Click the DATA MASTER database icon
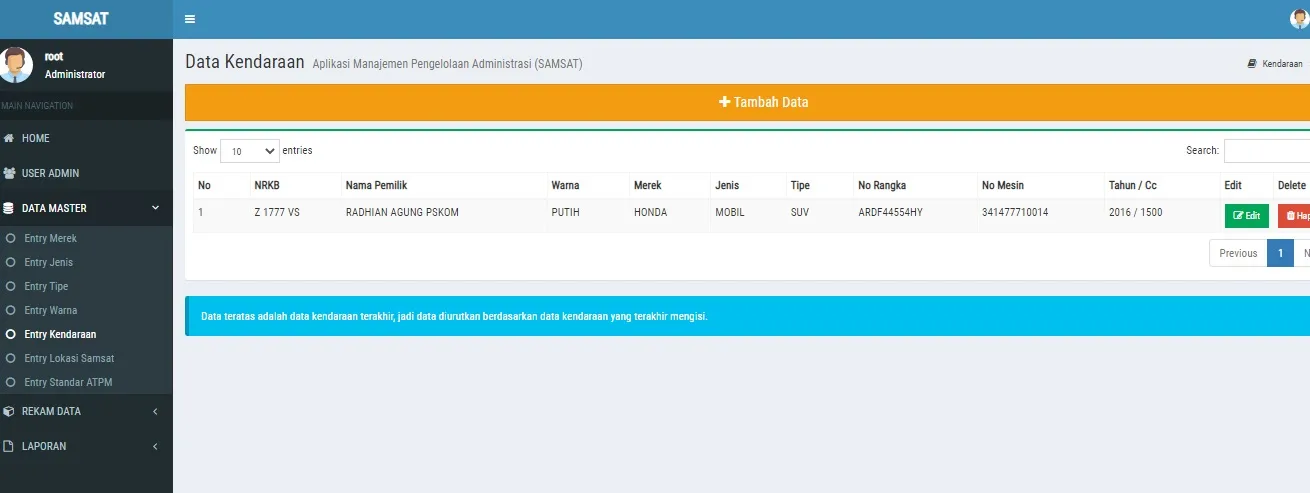The image size is (1310, 493). [10, 208]
